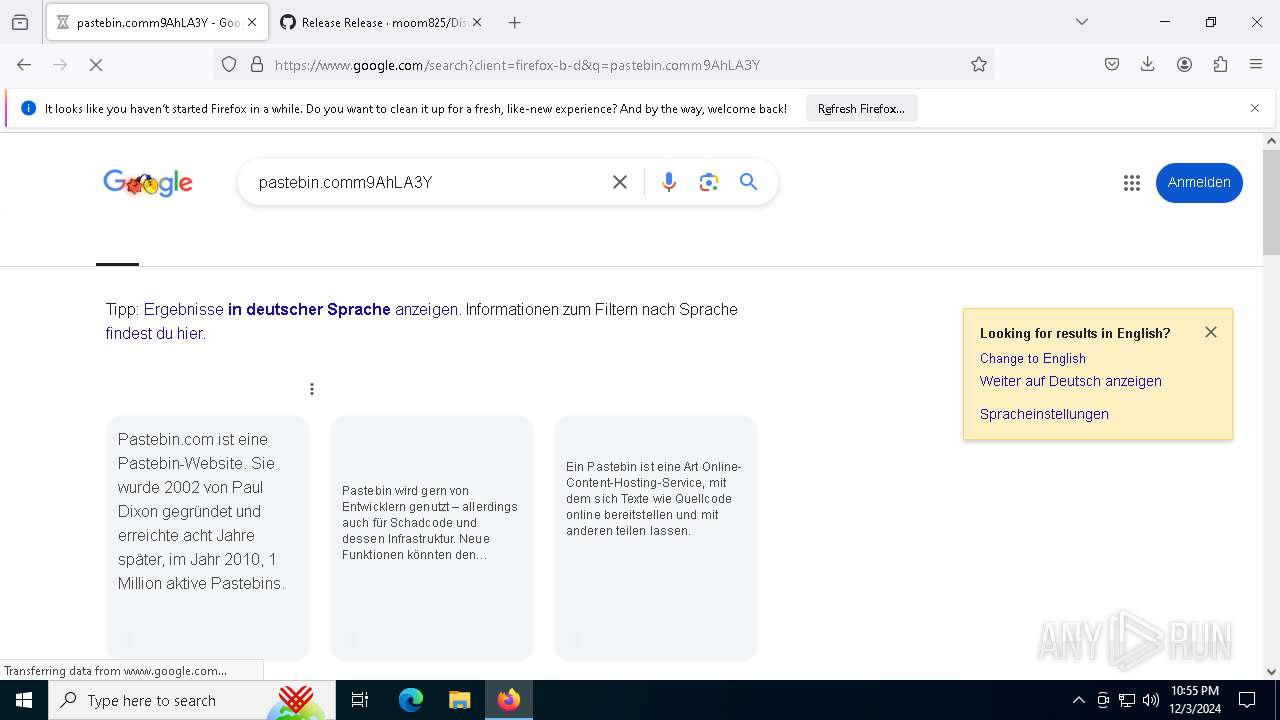Stop loading the page
Image resolution: width=1280 pixels, height=720 pixels.
[x=96, y=65]
